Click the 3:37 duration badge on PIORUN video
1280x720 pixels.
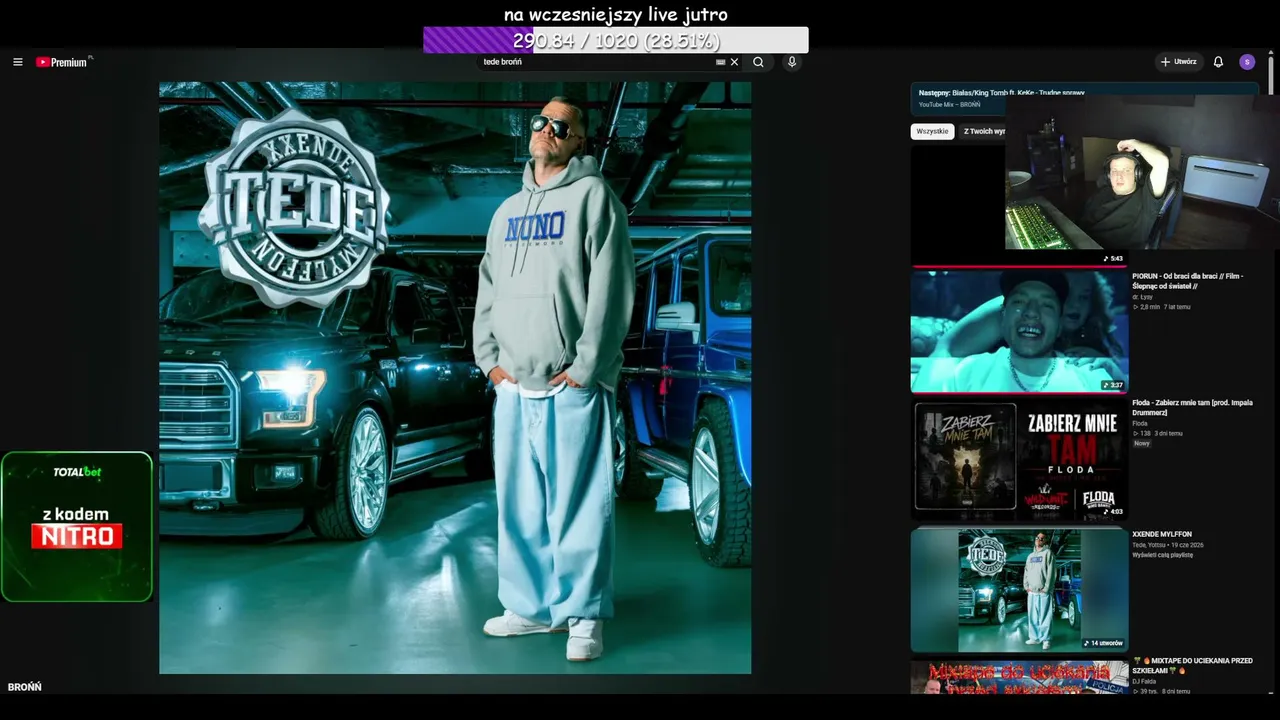(1112, 385)
